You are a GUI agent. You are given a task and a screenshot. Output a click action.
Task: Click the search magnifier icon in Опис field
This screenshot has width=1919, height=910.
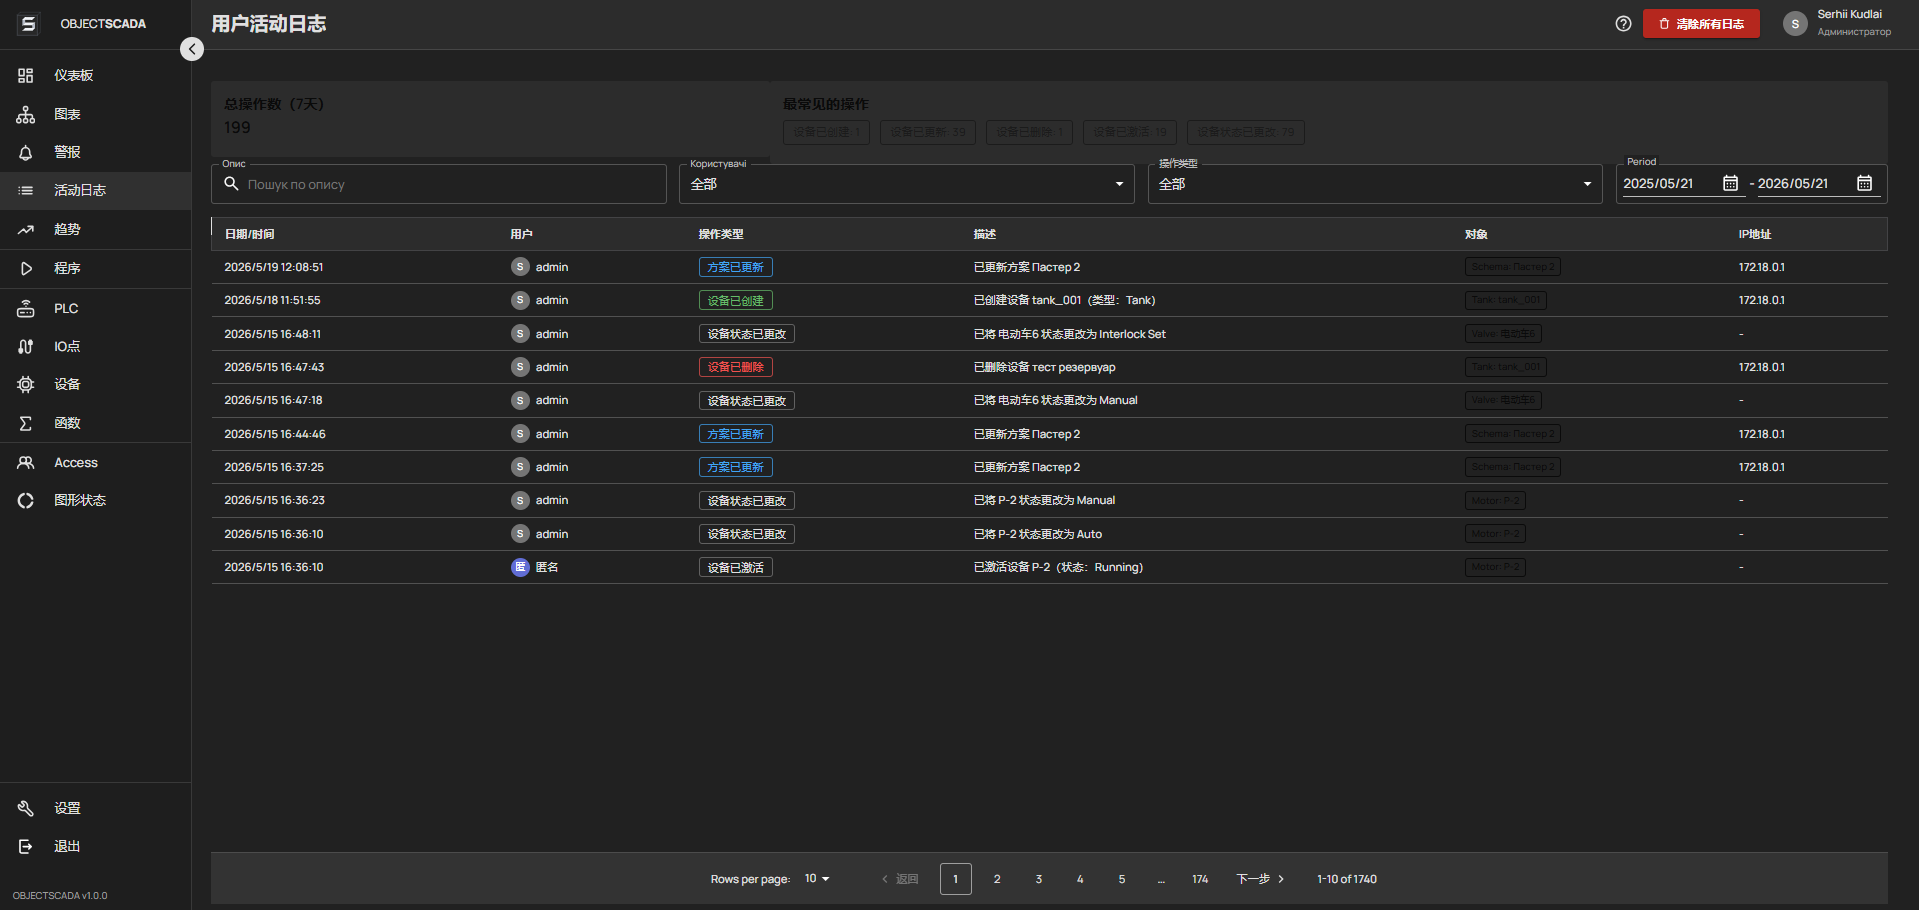pyautogui.click(x=231, y=184)
